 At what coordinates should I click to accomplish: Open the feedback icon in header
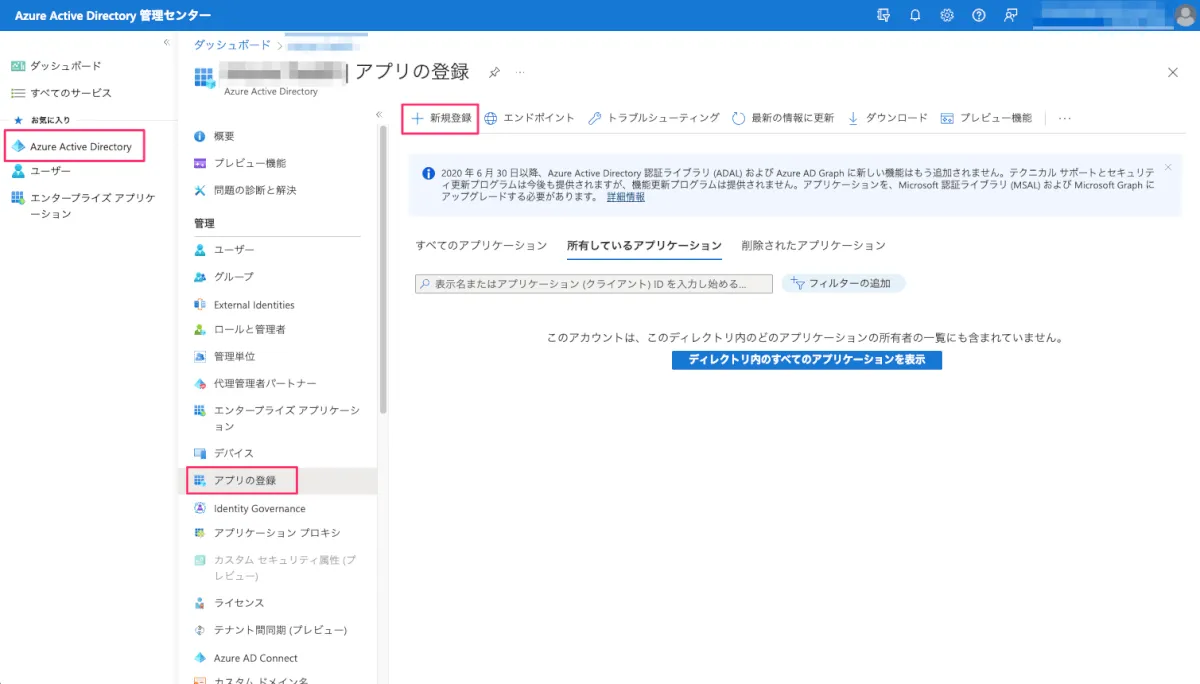pos(1011,15)
